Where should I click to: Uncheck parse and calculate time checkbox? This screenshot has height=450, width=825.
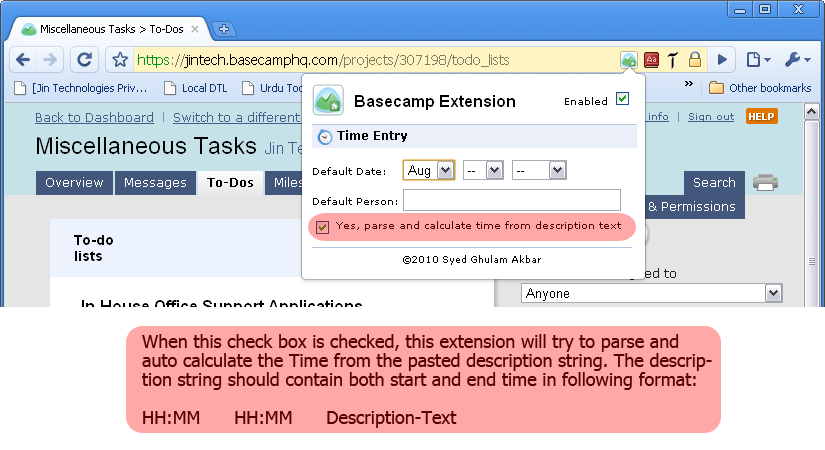pyautogui.click(x=322, y=227)
